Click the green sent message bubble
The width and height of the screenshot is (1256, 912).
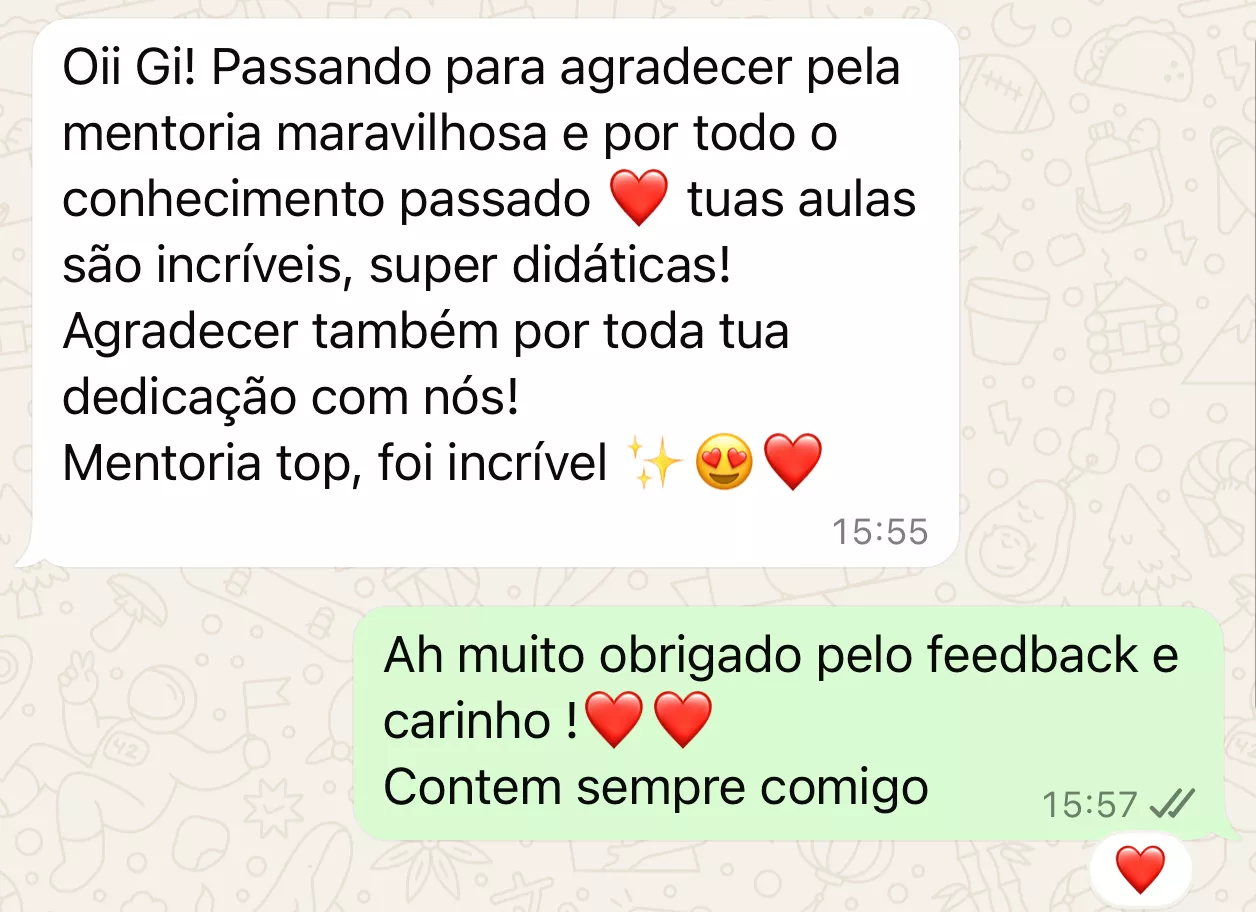(789, 722)
